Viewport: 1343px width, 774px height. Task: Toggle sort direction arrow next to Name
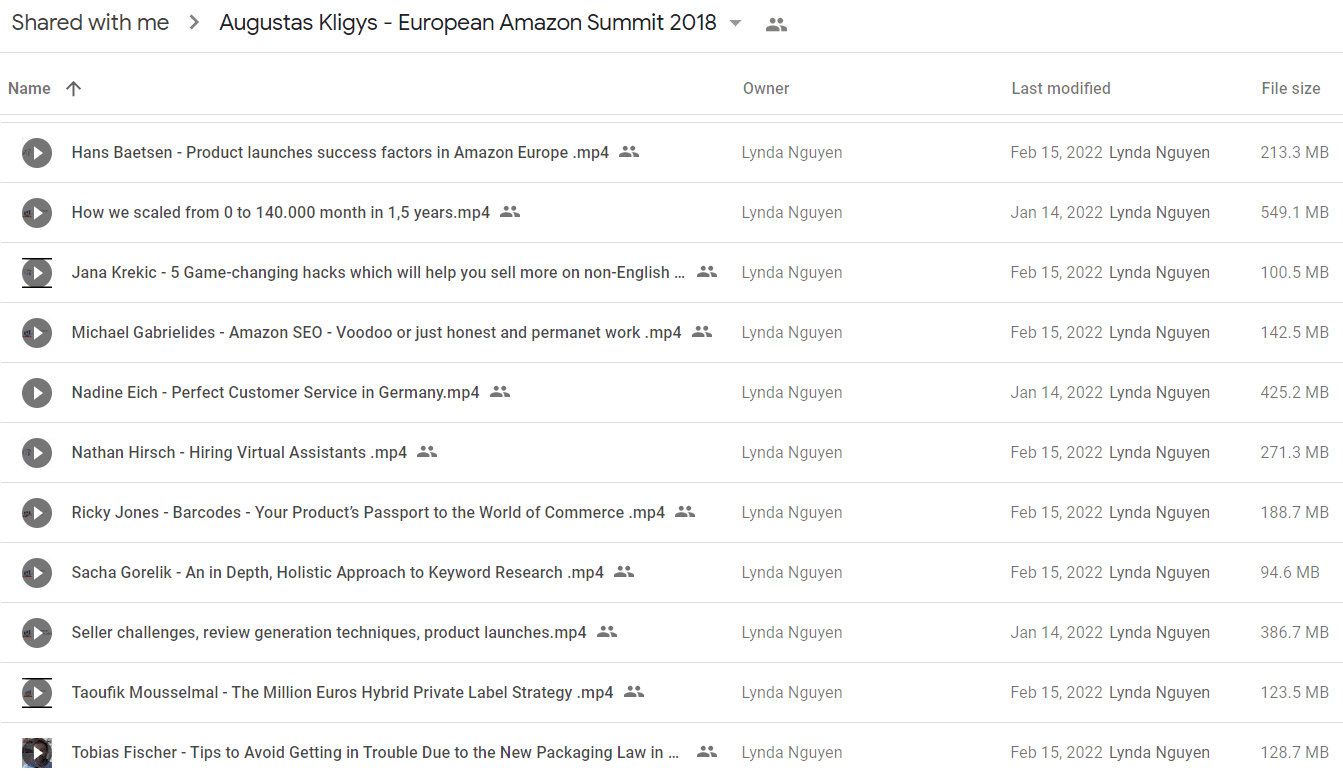[x=73, y=88]
